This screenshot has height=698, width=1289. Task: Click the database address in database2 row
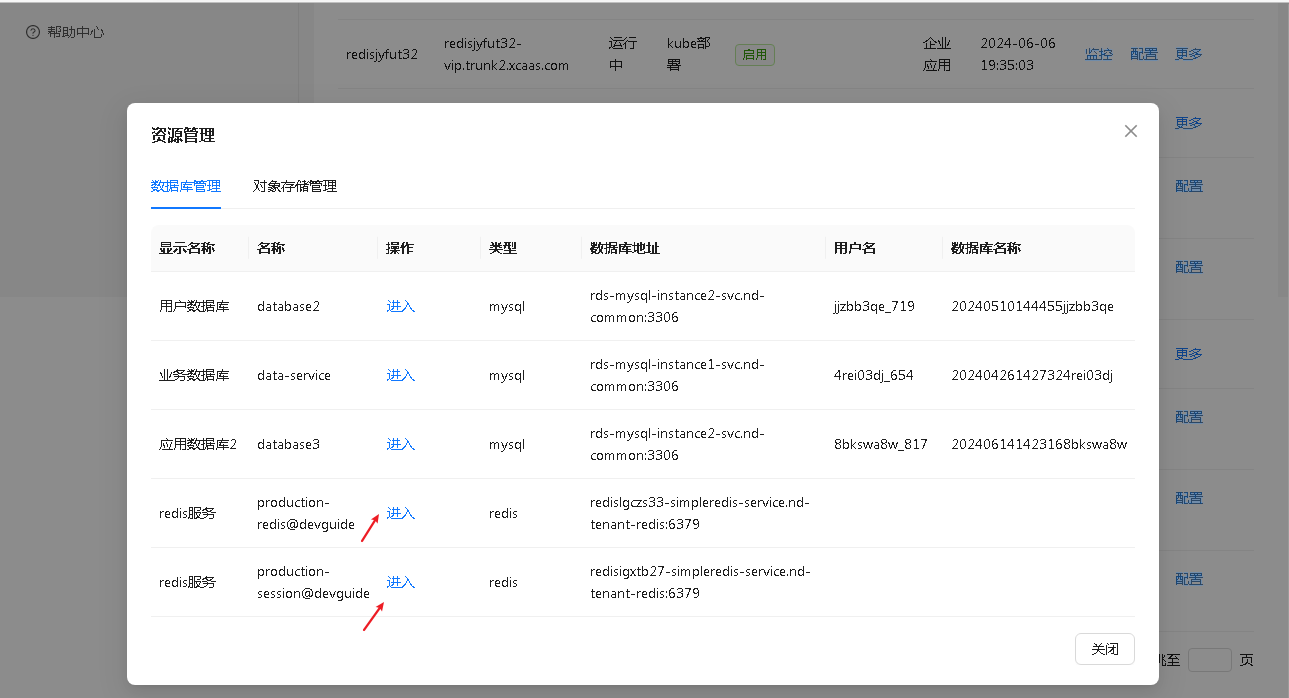pyautogui.click(x=677, y=306)
